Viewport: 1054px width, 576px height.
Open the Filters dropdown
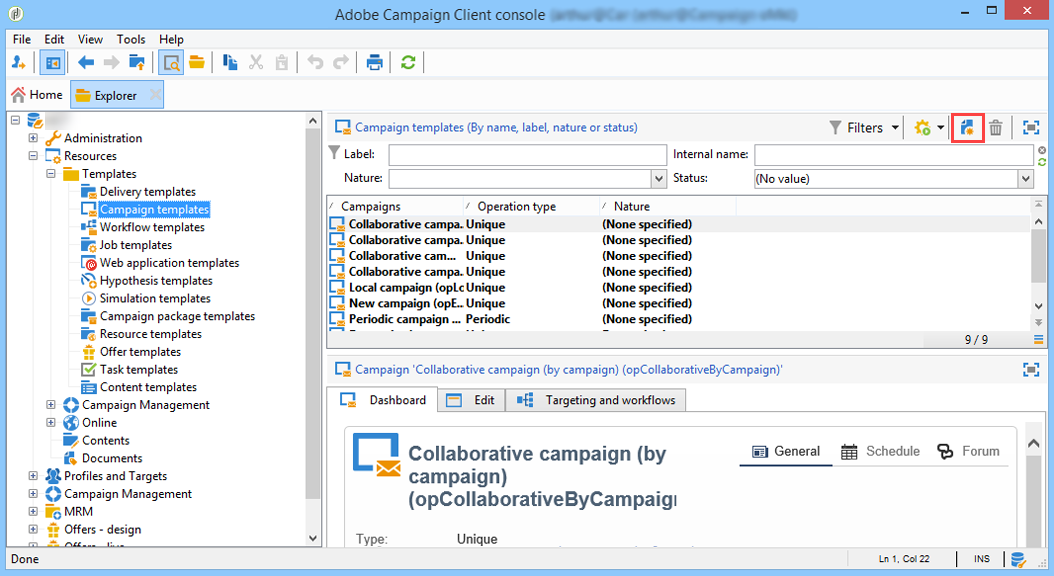(864, 128)
